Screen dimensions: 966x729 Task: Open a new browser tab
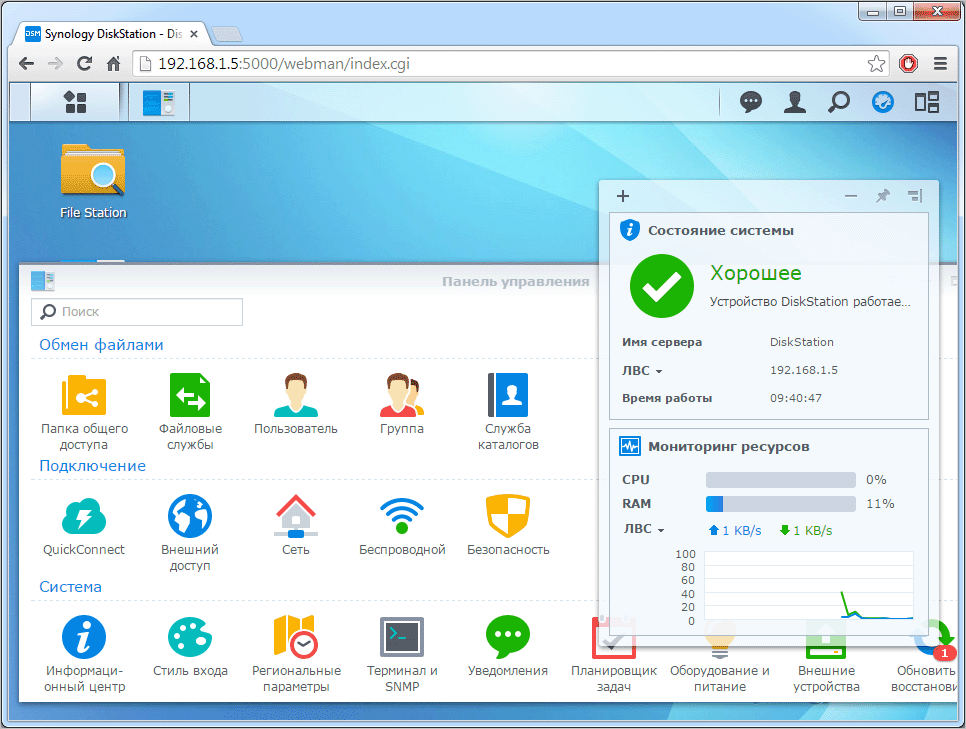pyautogui.click(x=227, y=34)
